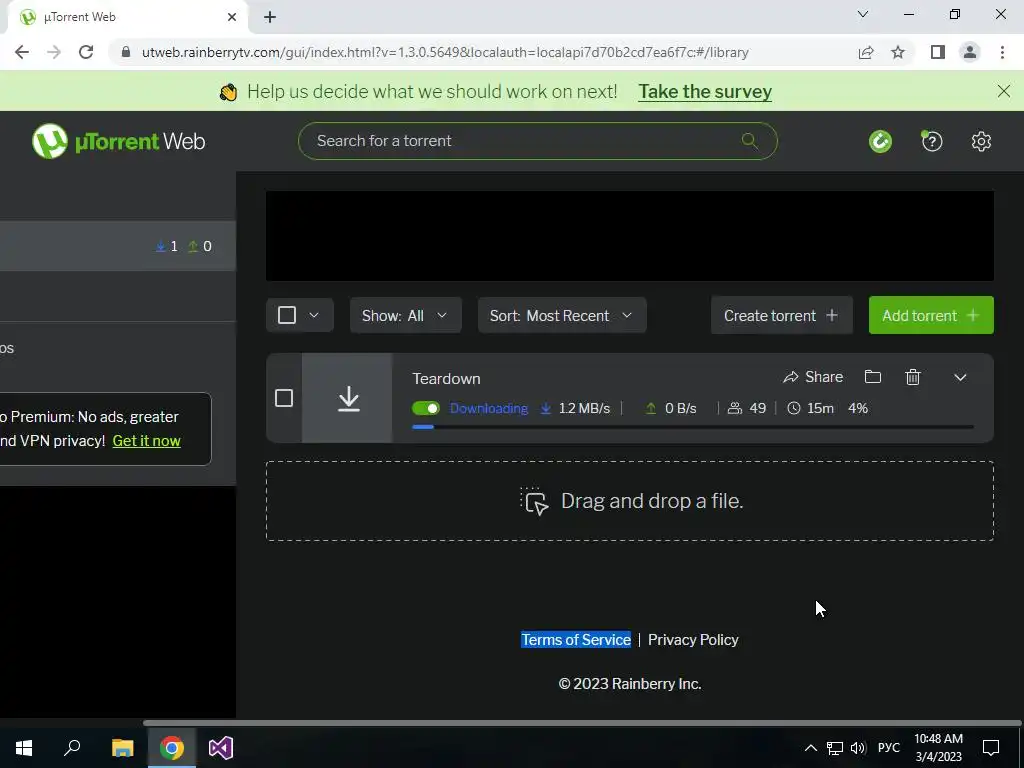
Task: Click the sidebar download/upload counts row
Action: (118, 246)
